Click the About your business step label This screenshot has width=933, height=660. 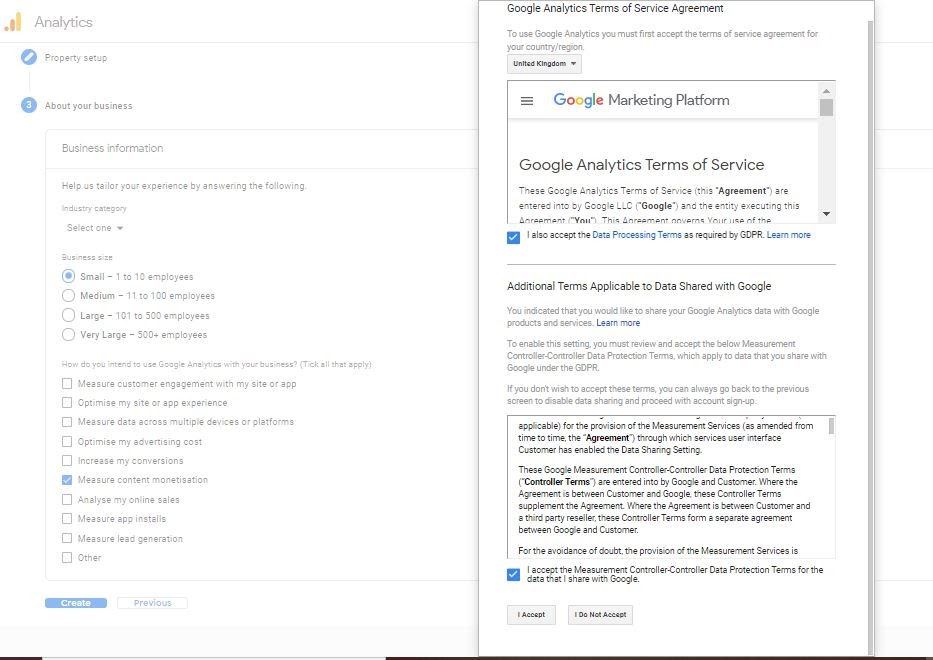(x=89, y=105)
